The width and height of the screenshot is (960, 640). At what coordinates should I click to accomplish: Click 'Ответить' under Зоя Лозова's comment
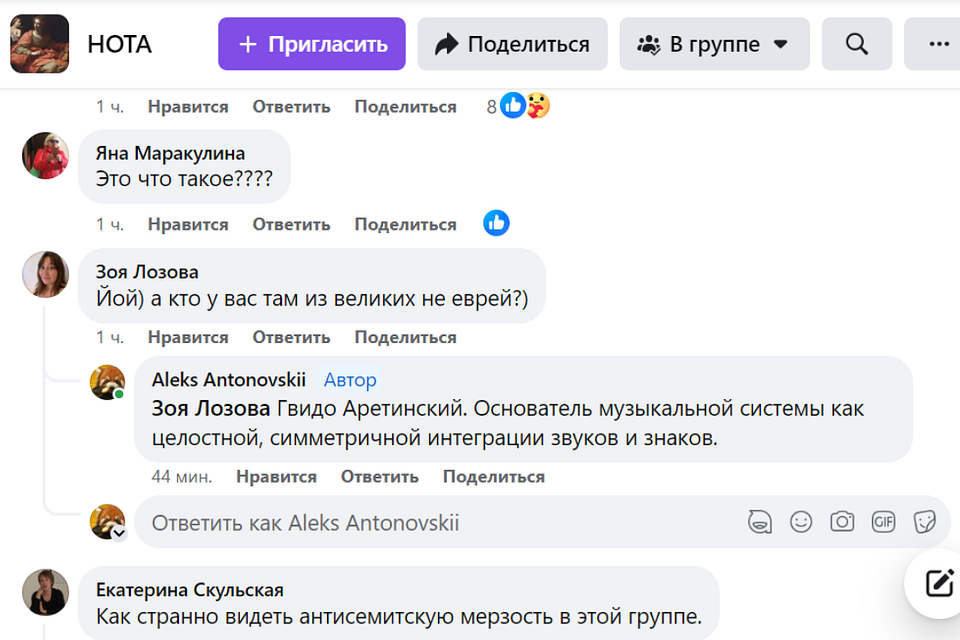click(x=291, y=337)
